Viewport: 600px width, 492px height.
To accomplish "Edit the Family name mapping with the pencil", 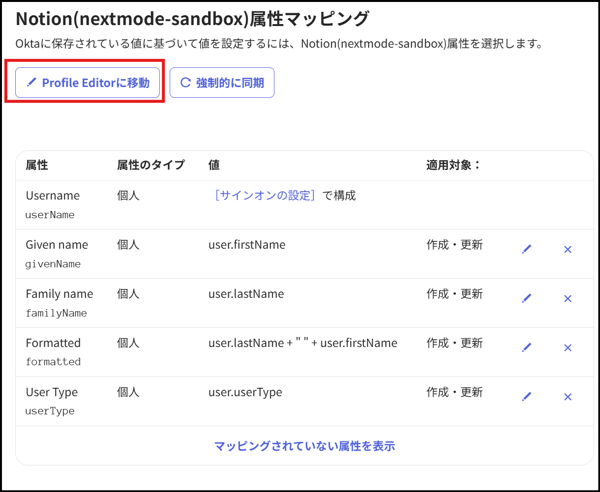I will [527, 298].
